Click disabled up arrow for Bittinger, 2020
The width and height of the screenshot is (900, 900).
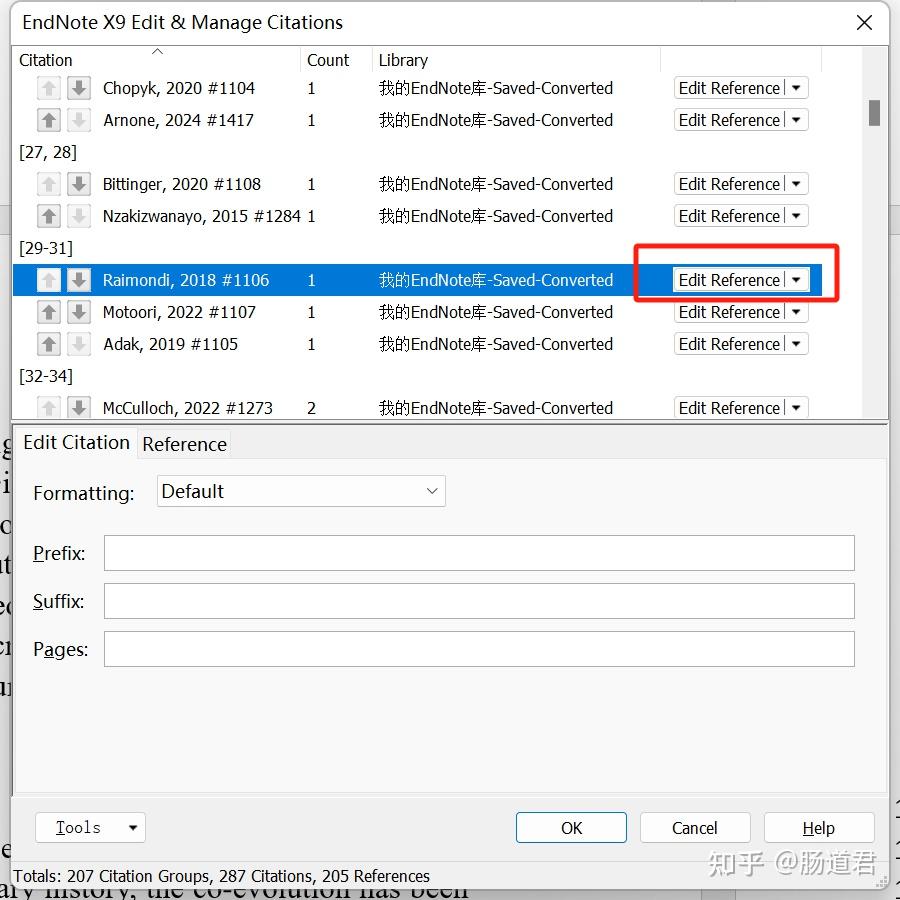(49, 184)
